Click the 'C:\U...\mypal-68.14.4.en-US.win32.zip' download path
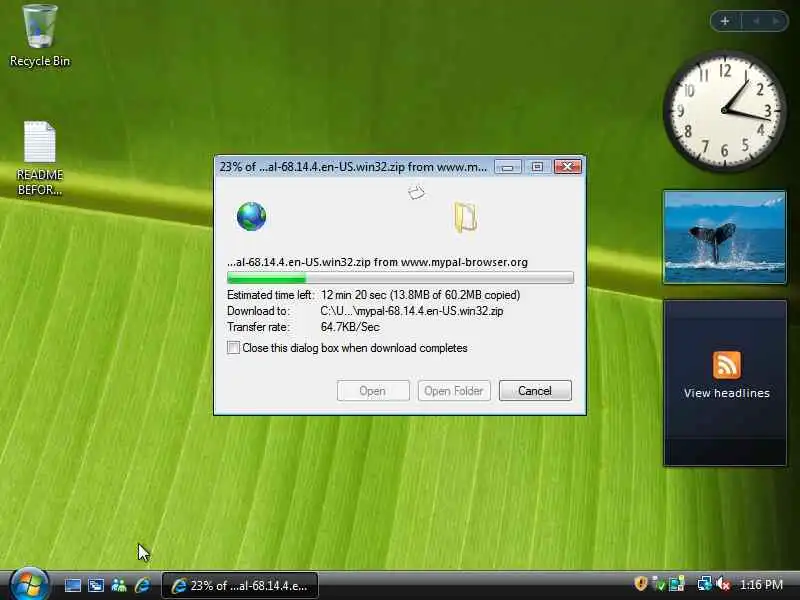The width and height of the screenshot is (800, 600). pyautogui.click(x=412, y=311)
